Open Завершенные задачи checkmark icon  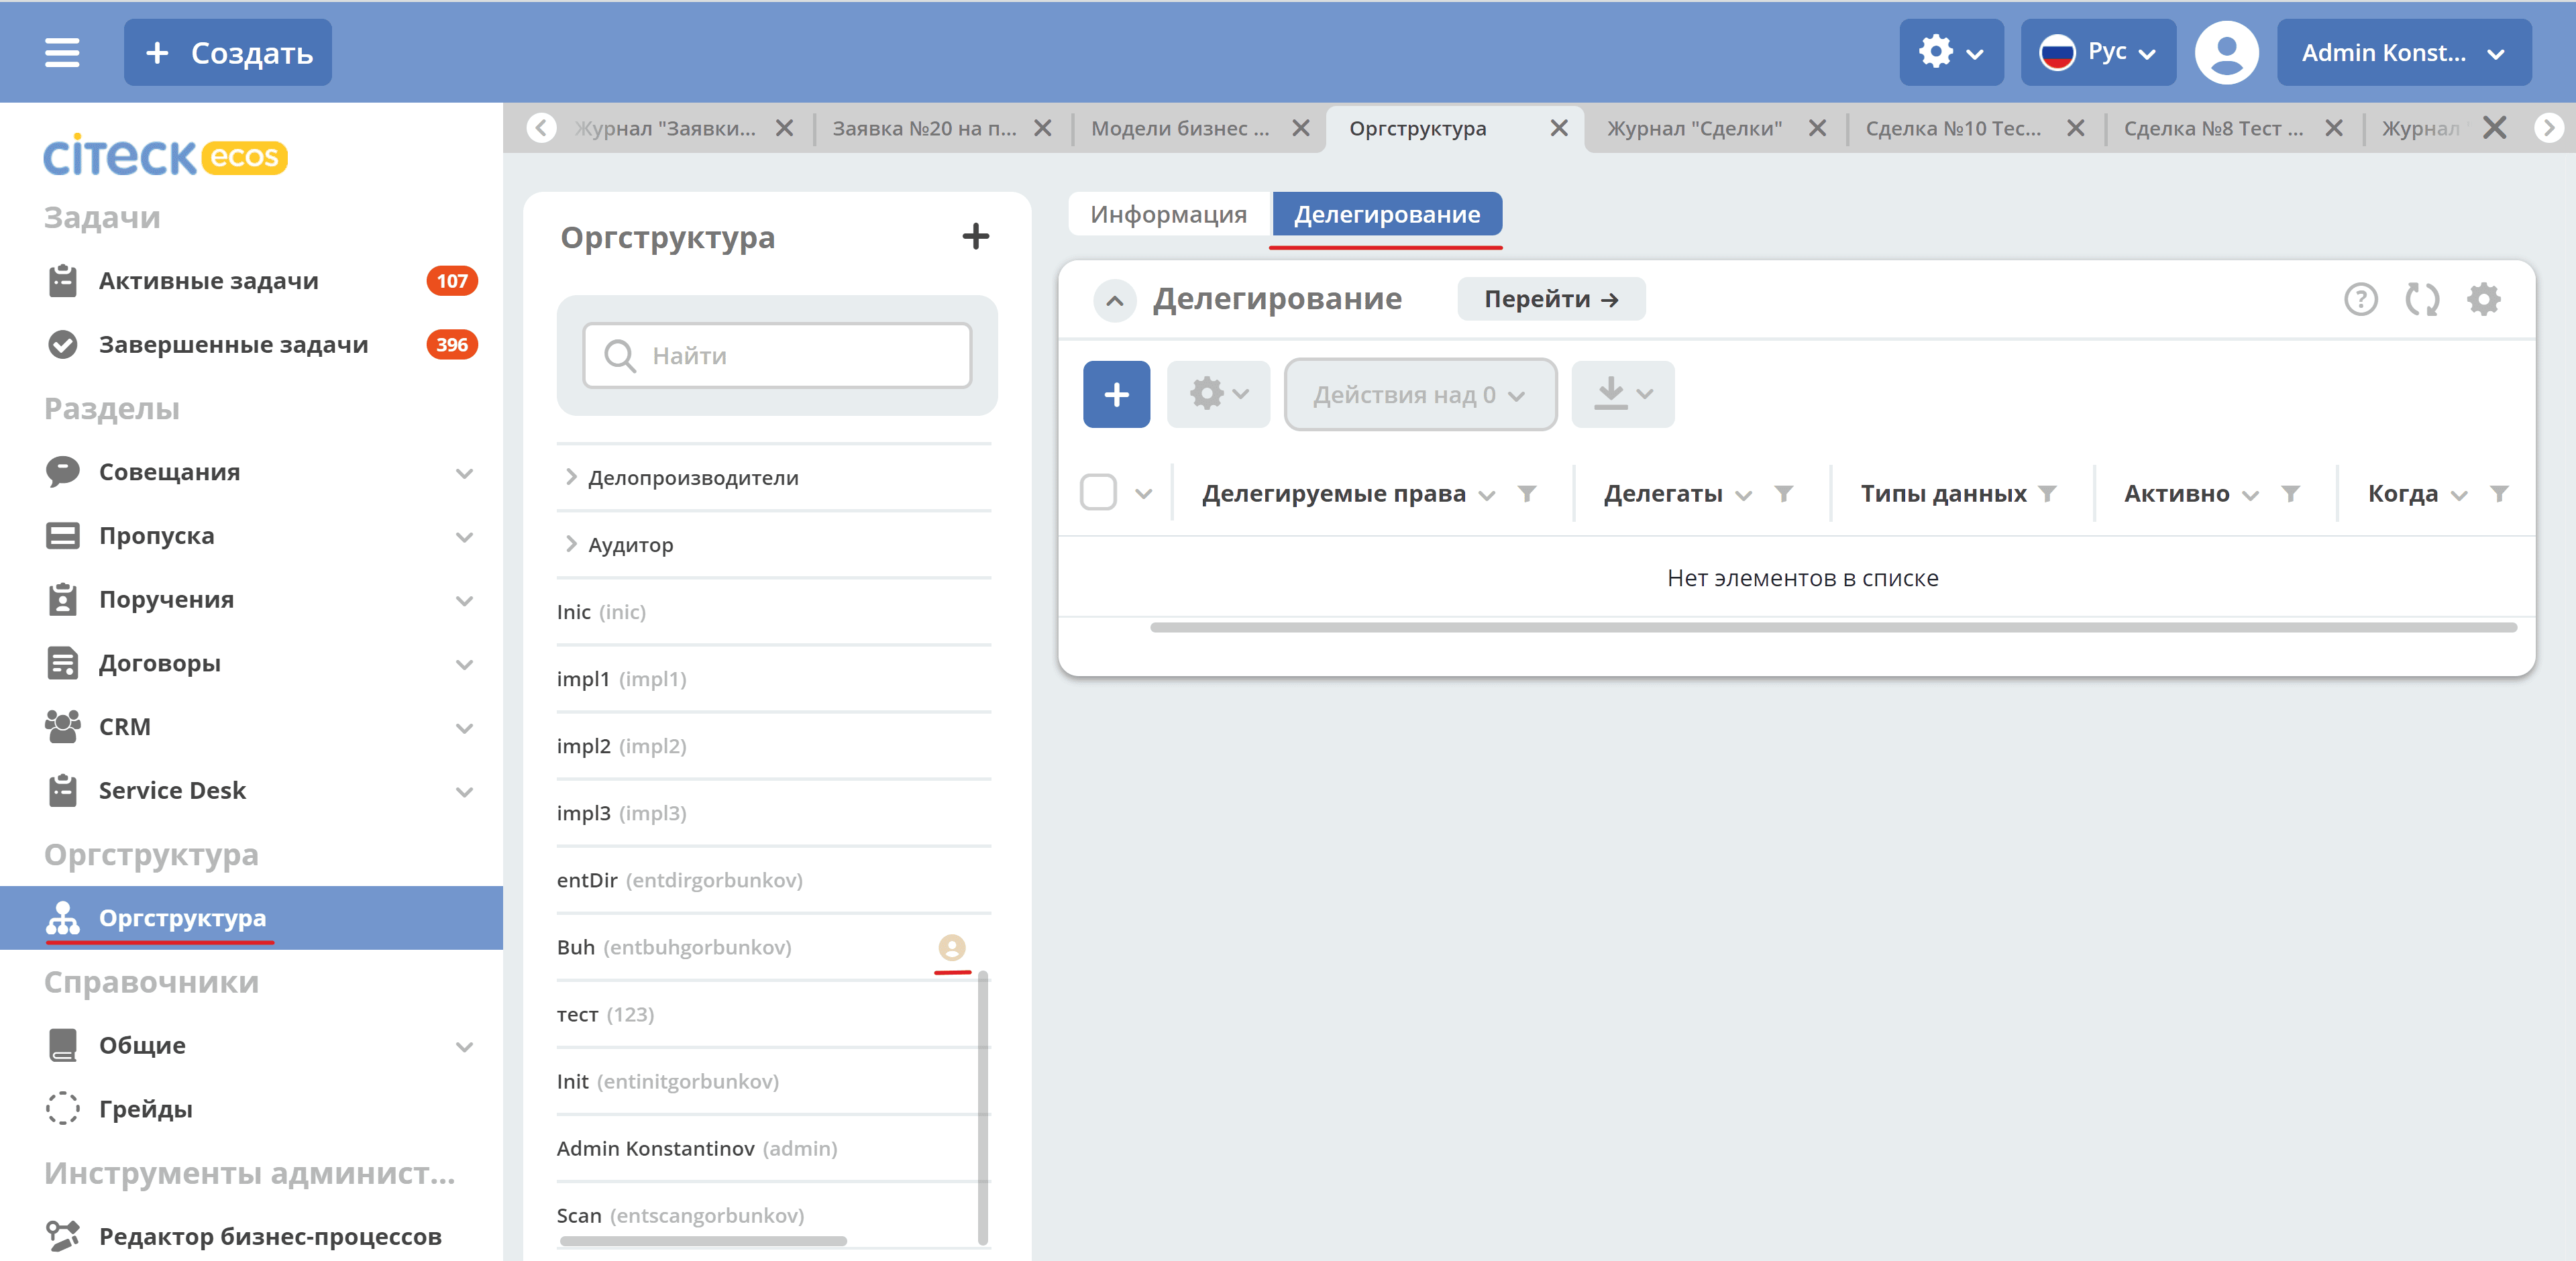click(x=62, y=344)
